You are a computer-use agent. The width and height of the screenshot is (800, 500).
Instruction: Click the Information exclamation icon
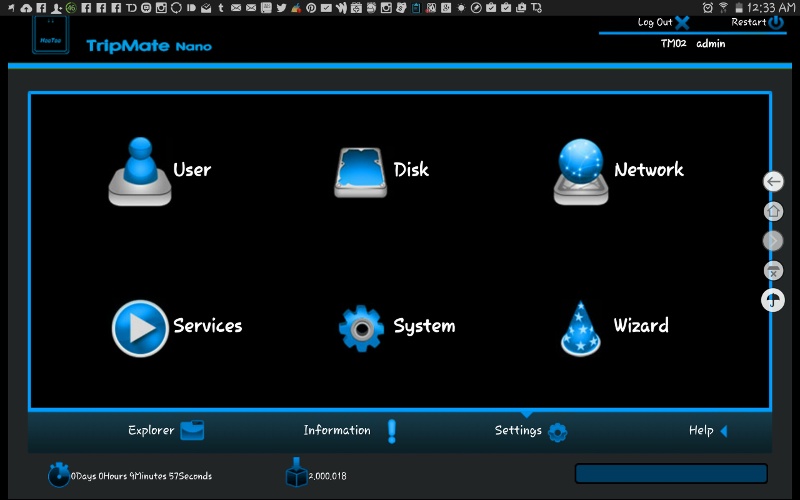pyautogui.click(x=391, y=432)
